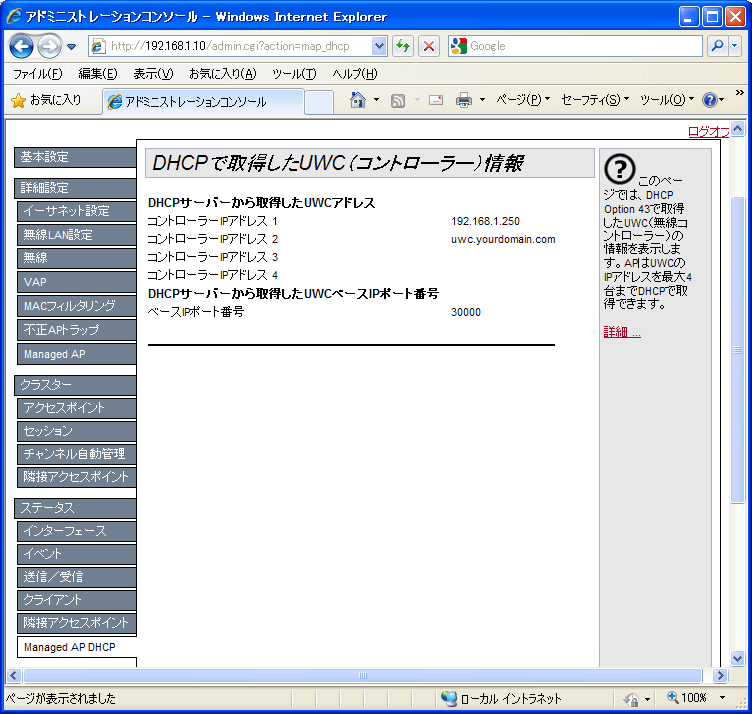
Task: Show more command bar items chevron
Action: click(x=740, y=92)
